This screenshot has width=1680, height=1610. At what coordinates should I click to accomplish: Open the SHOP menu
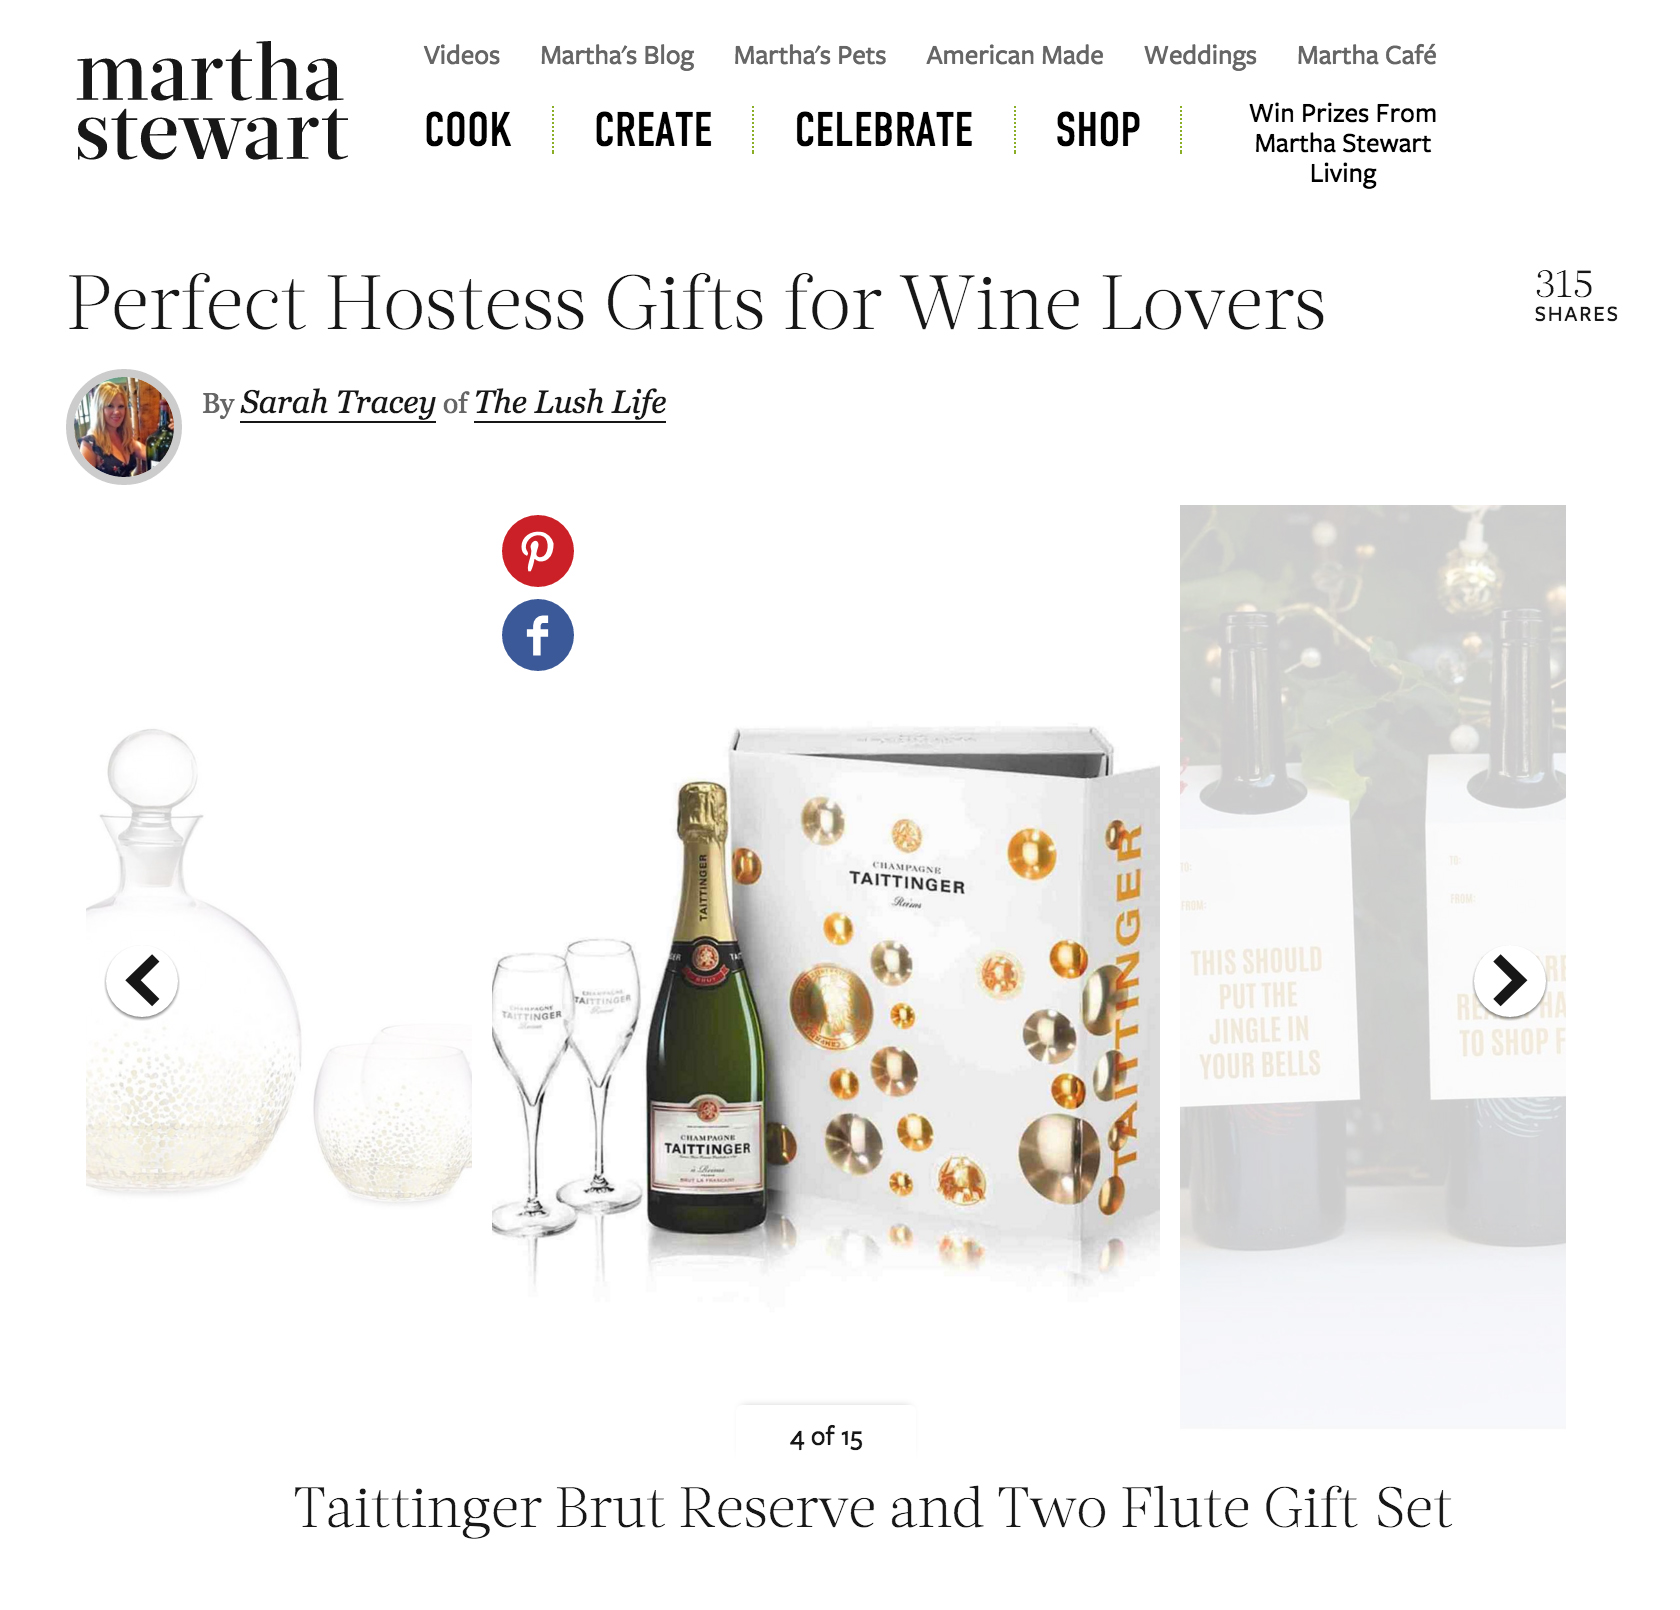point(1098,130)
